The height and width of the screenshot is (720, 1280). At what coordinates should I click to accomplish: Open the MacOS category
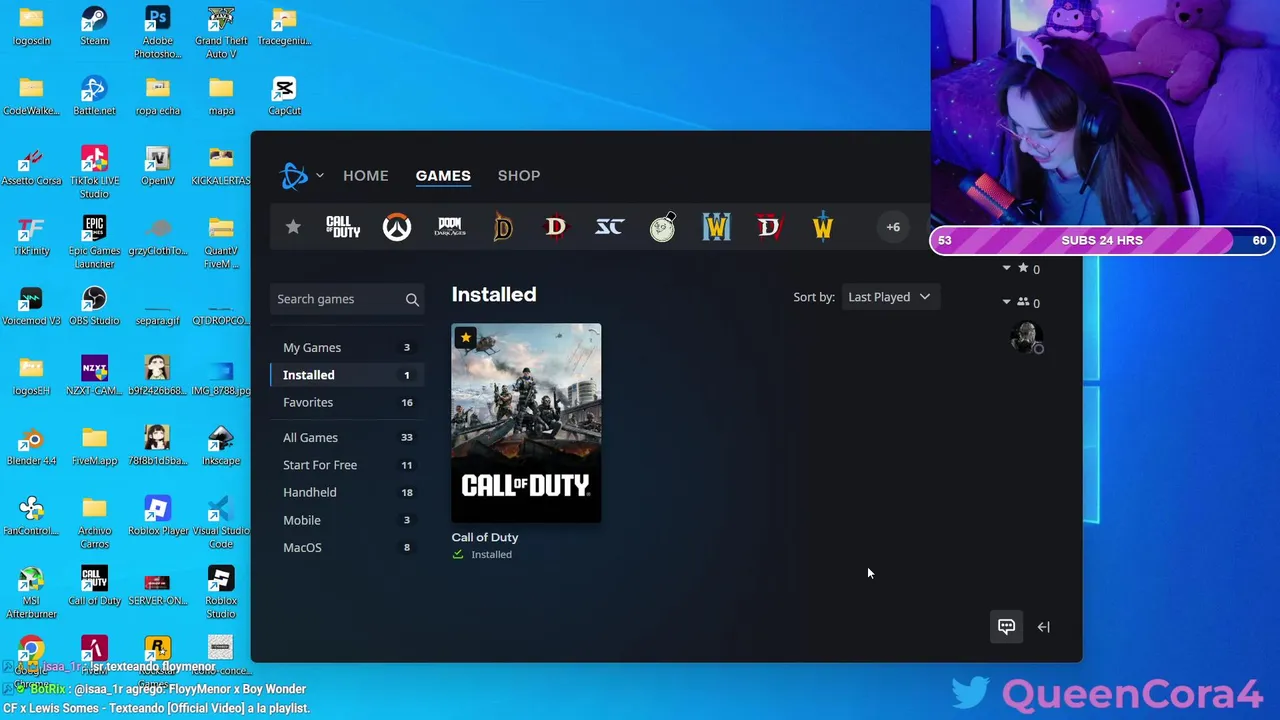(x=347, y=547)
